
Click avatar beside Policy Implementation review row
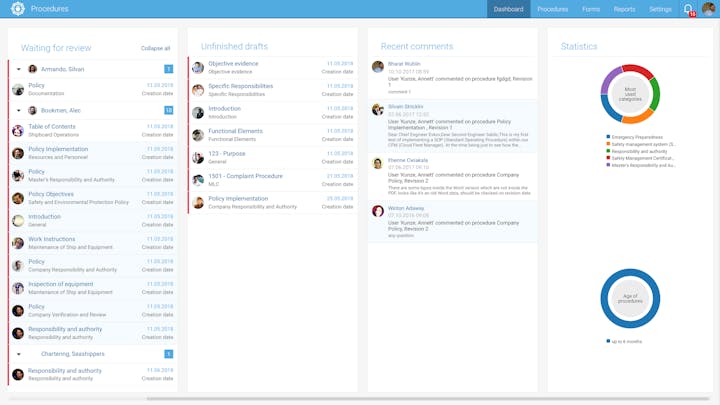[x=18, y=153]
